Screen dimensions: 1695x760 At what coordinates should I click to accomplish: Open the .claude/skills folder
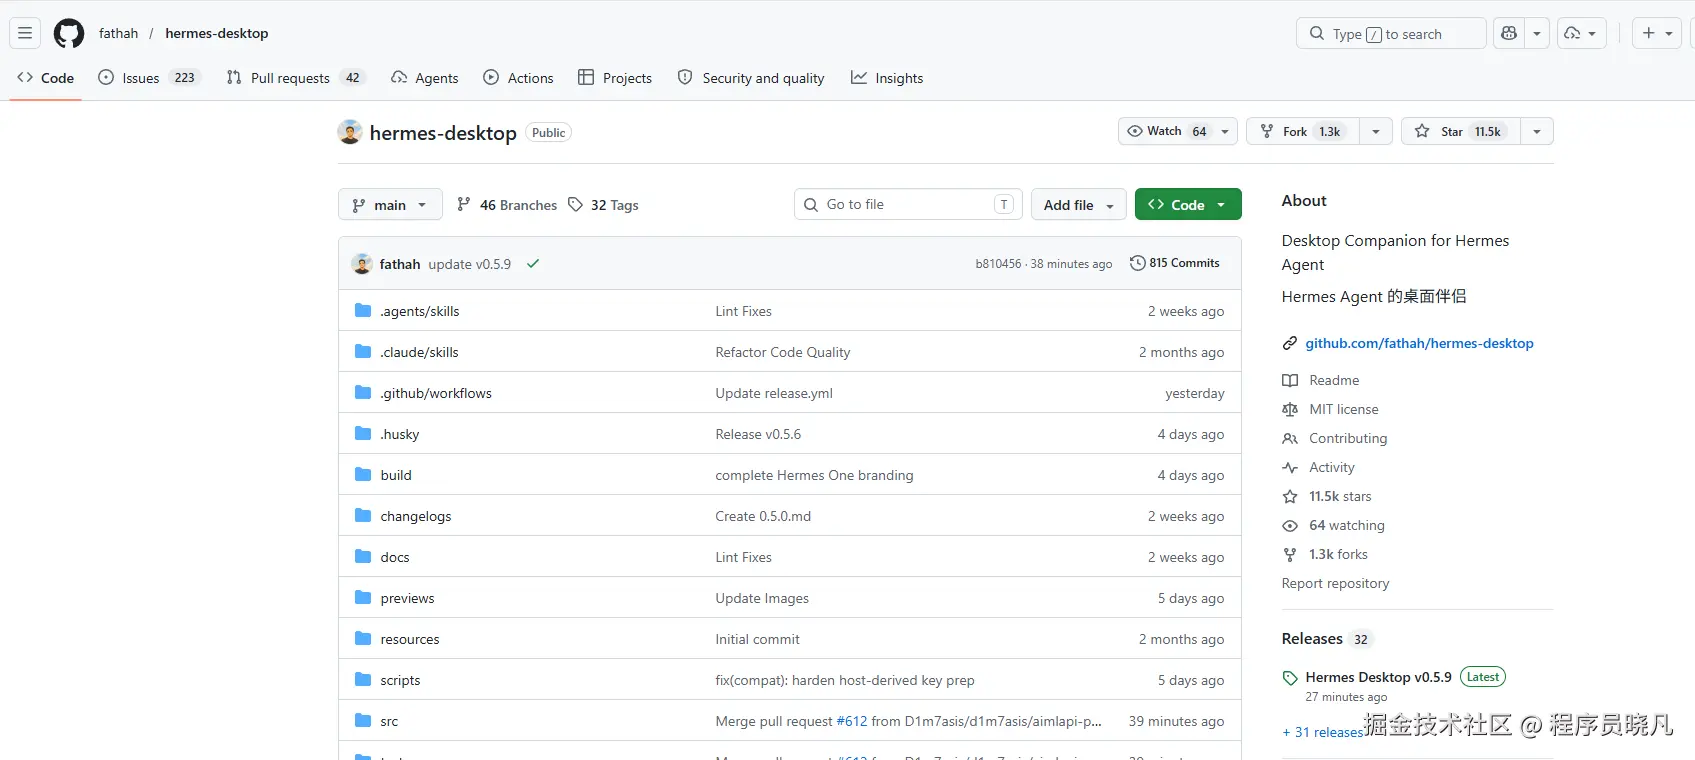[420, 352]
